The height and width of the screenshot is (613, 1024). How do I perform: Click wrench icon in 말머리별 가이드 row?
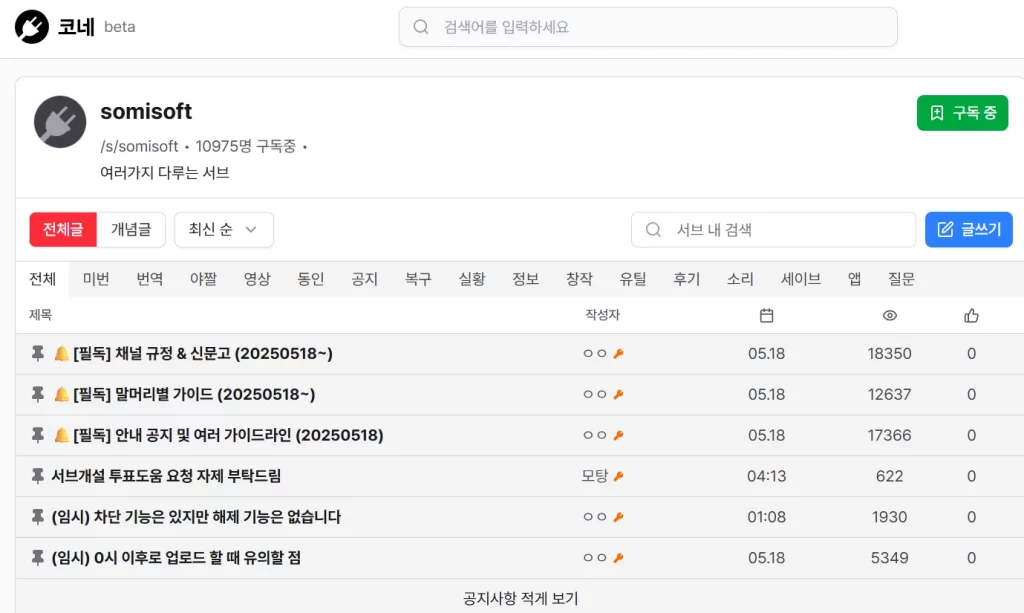coord(618,394)
